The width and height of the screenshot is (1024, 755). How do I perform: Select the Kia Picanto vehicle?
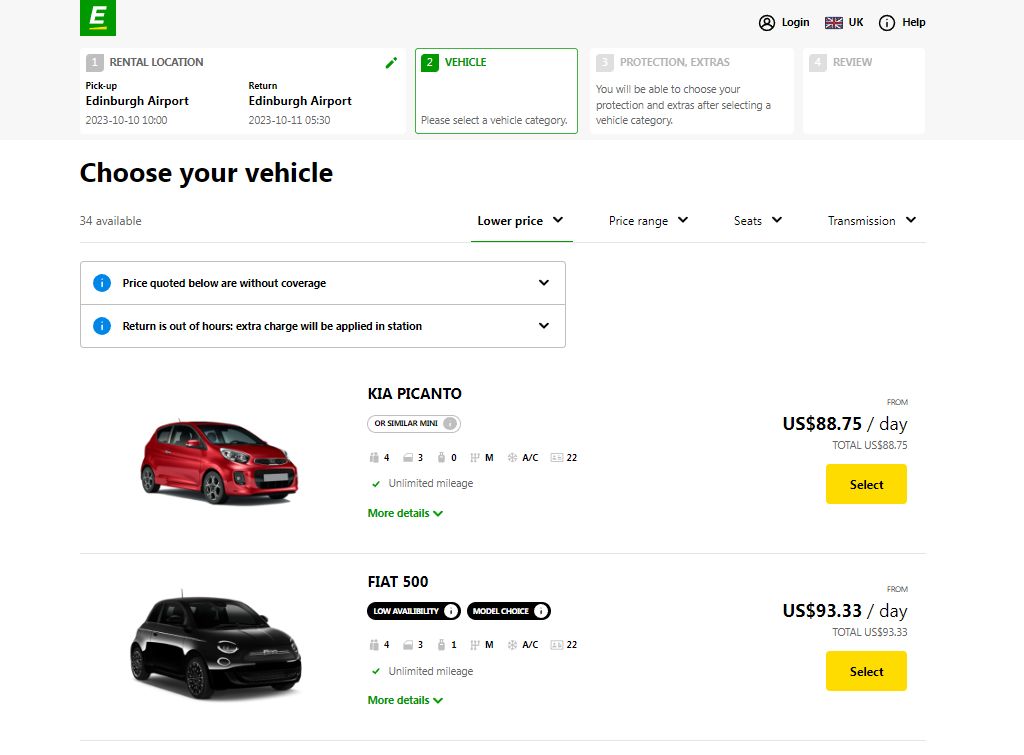click(x=865, y=484)
